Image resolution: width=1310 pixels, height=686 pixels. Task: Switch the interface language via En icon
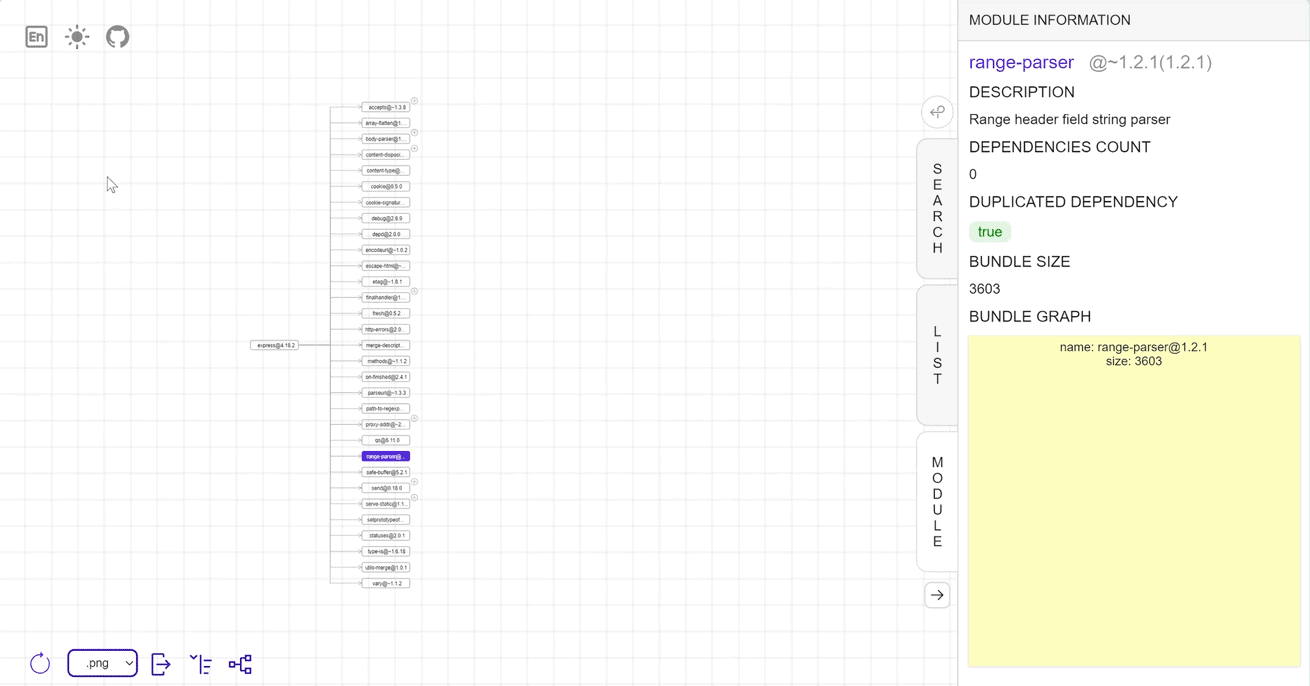(x=37, y=37)
